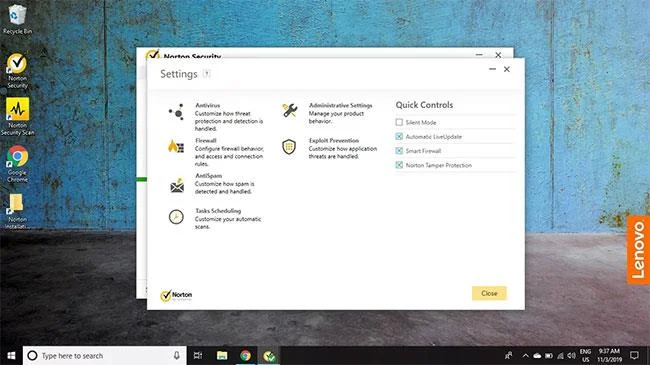Close the Norton Security window behind
This screenshot has height=365, width=650.
[x=498, y=54]
